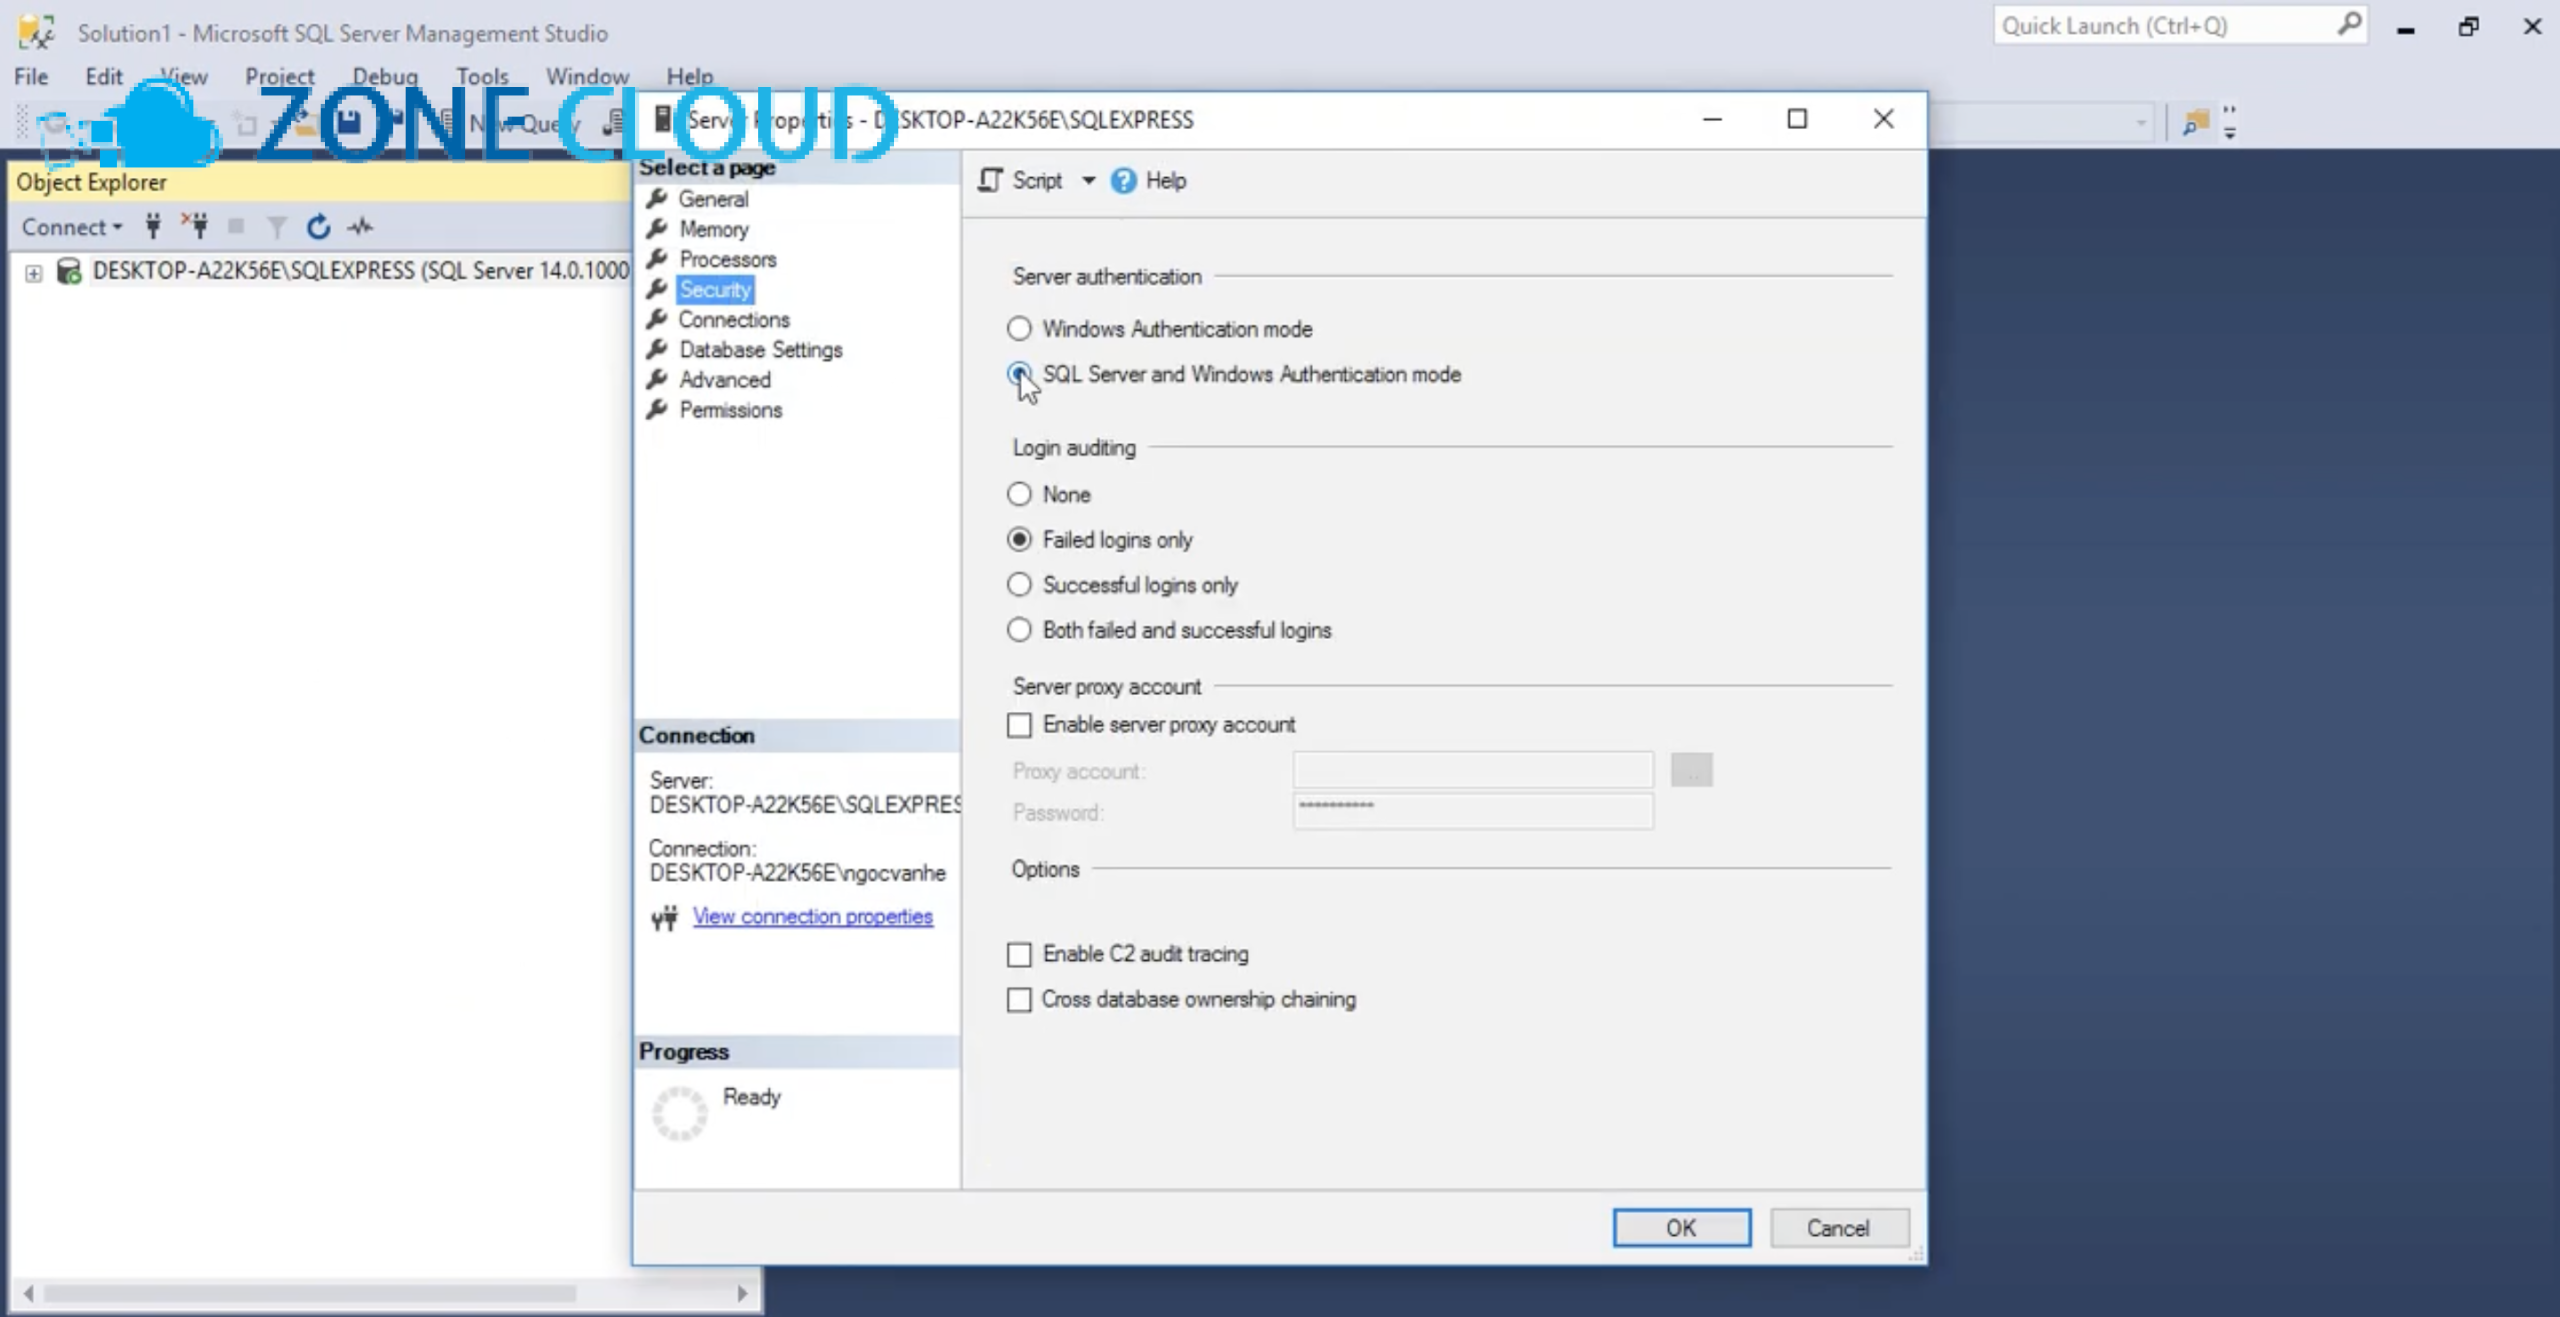Go to the Database Settings page

760,349
